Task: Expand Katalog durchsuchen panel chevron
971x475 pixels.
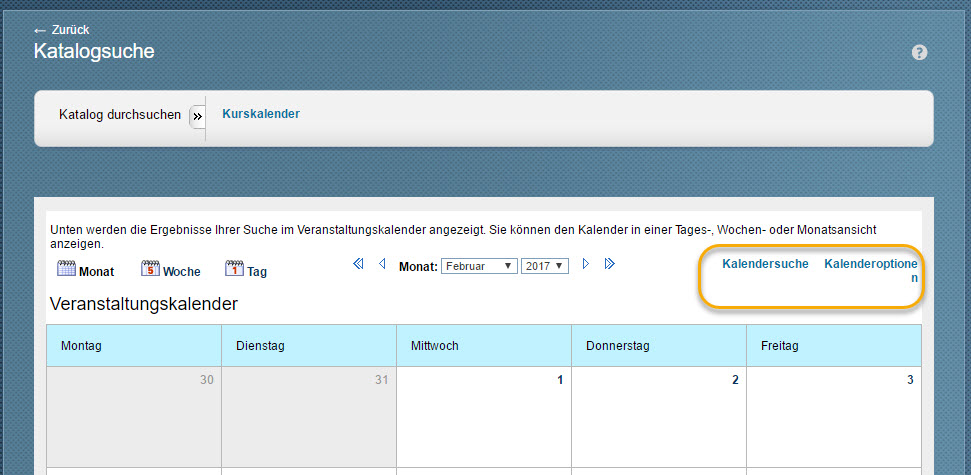Action: pos(197,116)
